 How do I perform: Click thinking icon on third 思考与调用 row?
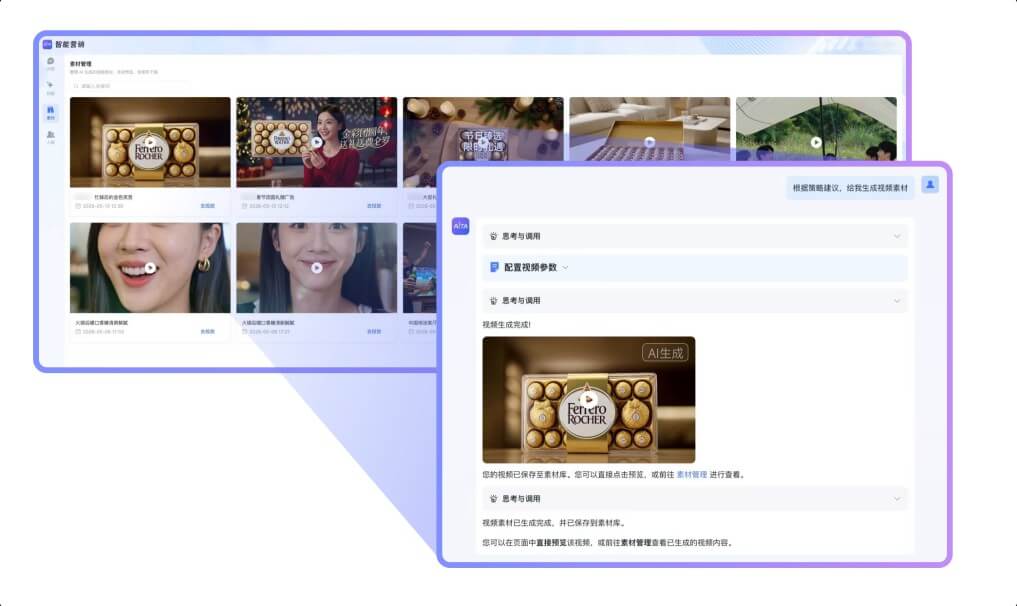tap(494, 499)
